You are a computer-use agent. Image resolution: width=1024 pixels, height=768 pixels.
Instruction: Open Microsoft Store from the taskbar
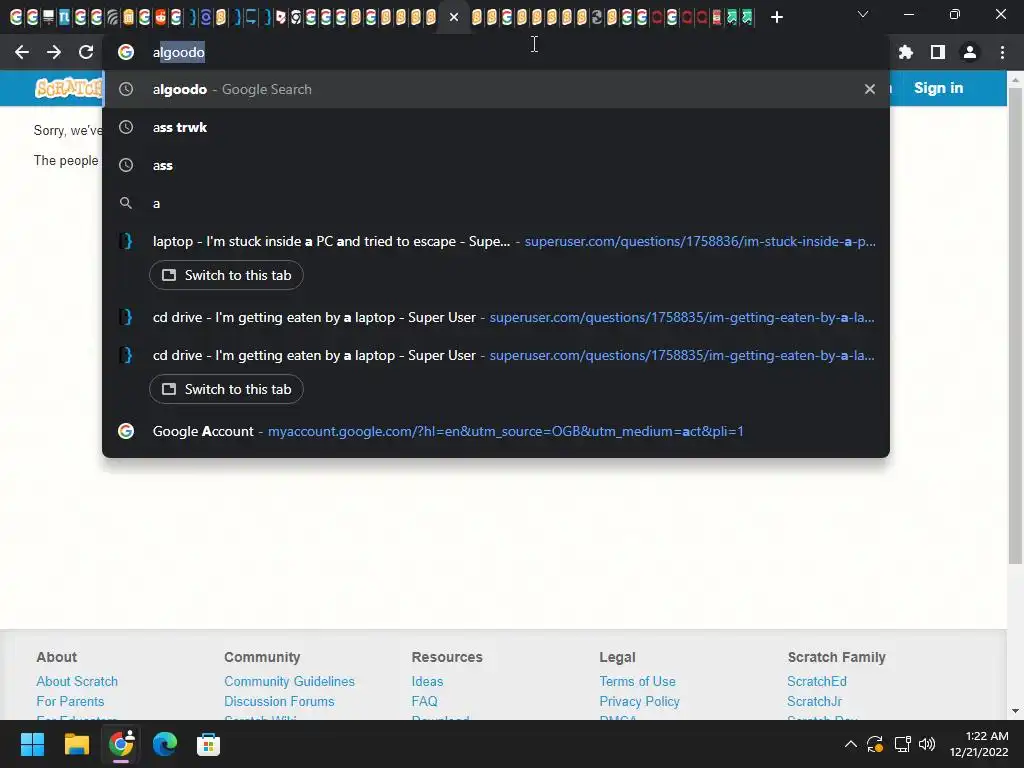[x=208, y=744]
